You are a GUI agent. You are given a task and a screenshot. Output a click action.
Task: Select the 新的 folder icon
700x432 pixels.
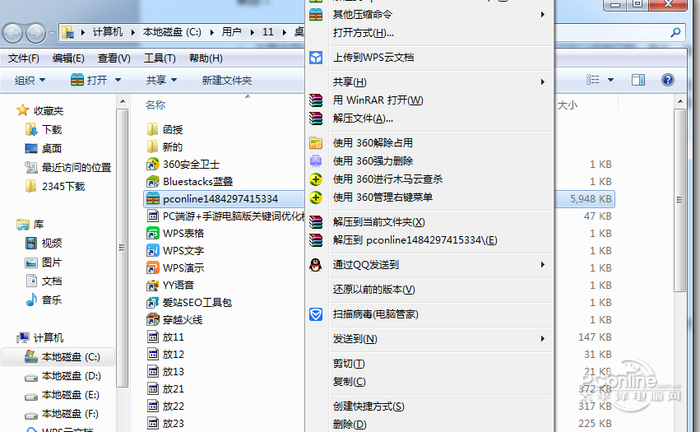[153, 147]
